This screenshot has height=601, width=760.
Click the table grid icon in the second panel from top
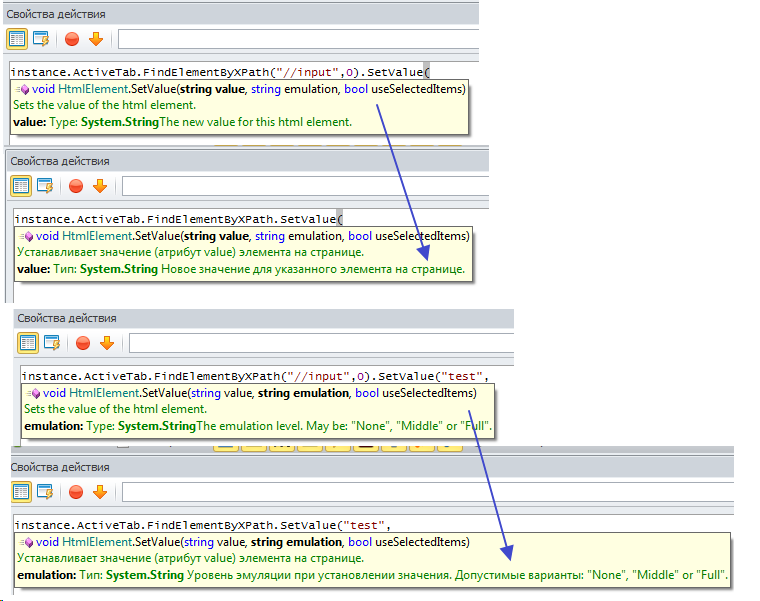click(21, 186)
